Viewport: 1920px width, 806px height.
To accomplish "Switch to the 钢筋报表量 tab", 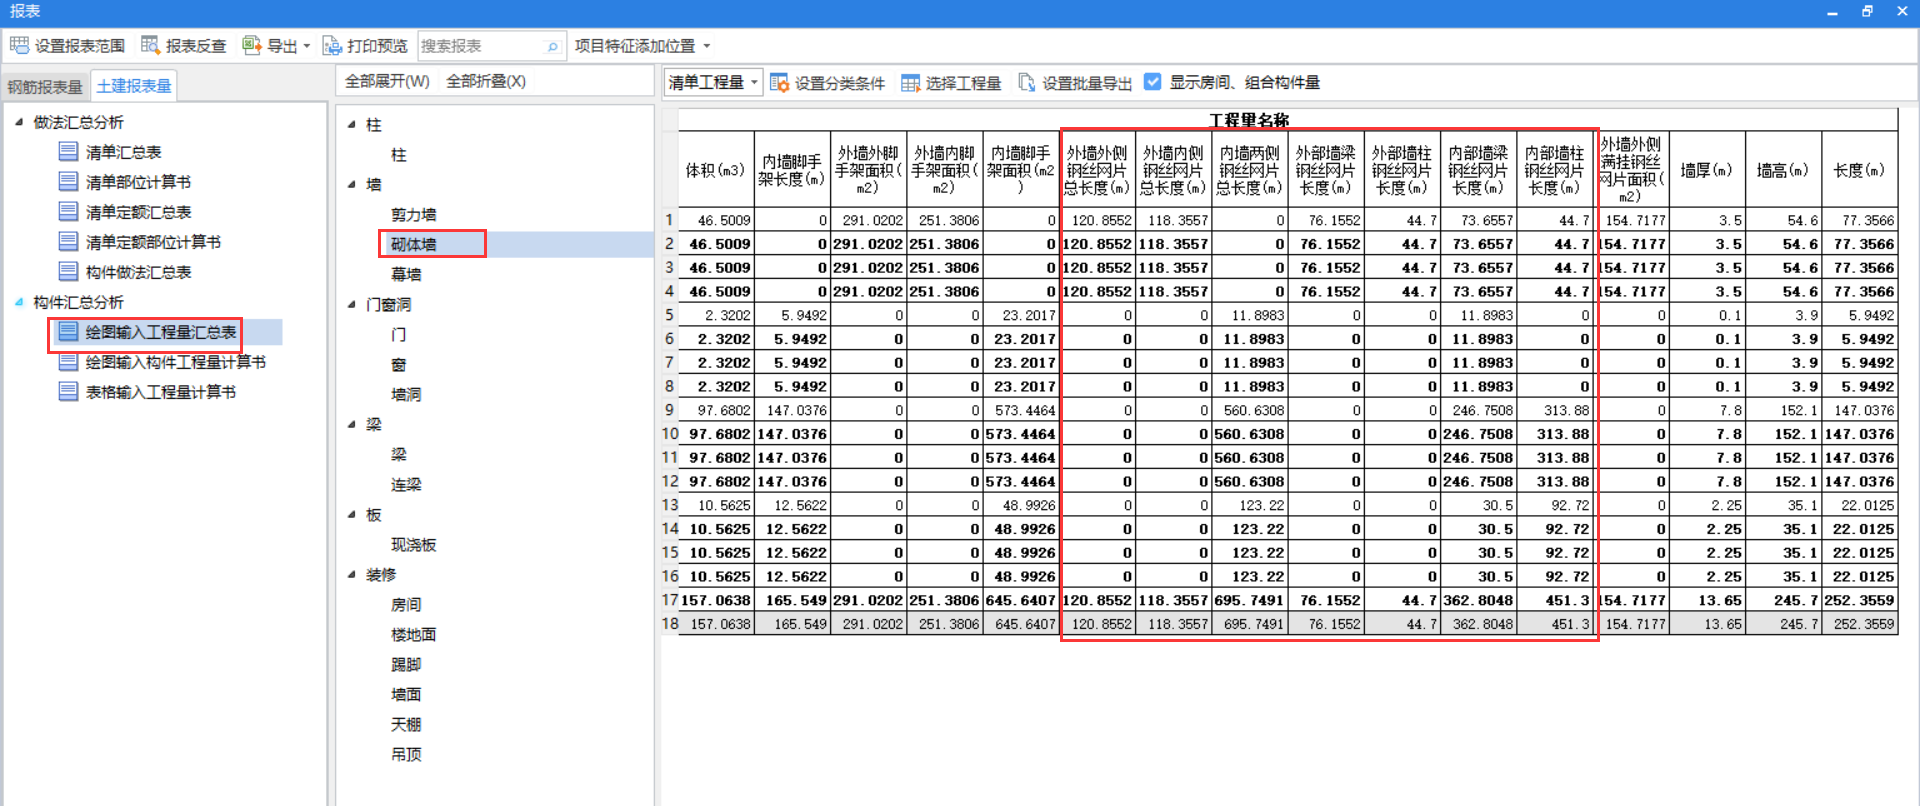I will [45, 87].
